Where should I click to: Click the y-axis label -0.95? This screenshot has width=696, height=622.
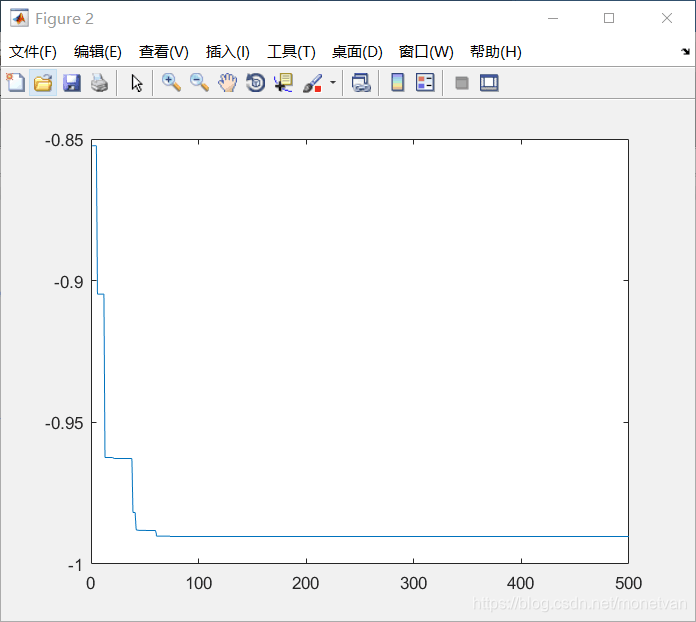tap(64, 424)
